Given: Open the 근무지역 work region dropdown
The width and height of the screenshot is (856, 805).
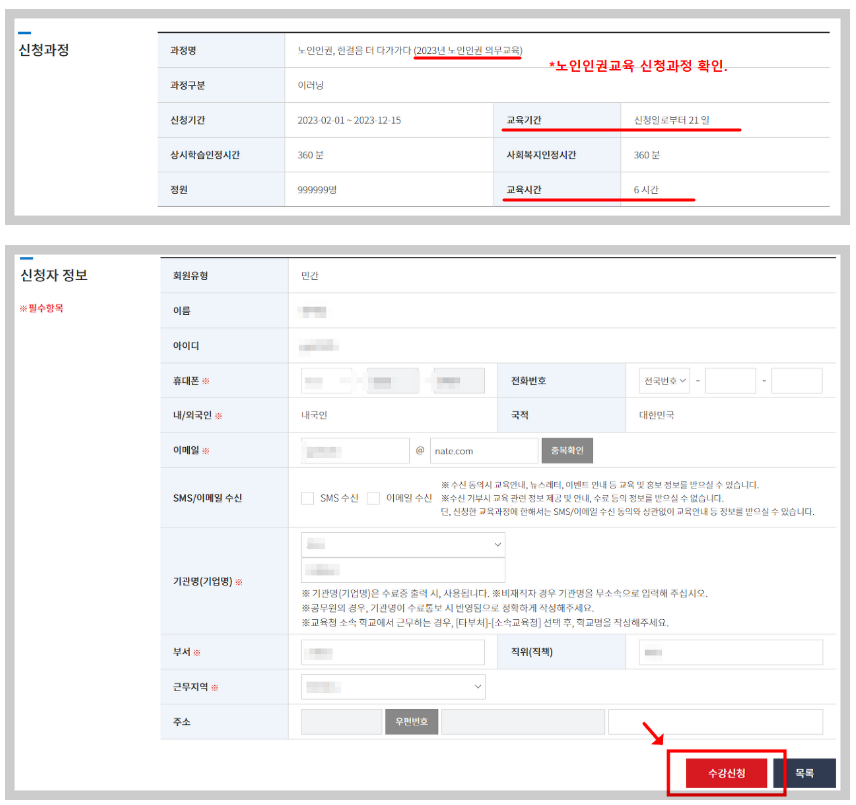Looking at the screenshot, I should tap(393, 687).
